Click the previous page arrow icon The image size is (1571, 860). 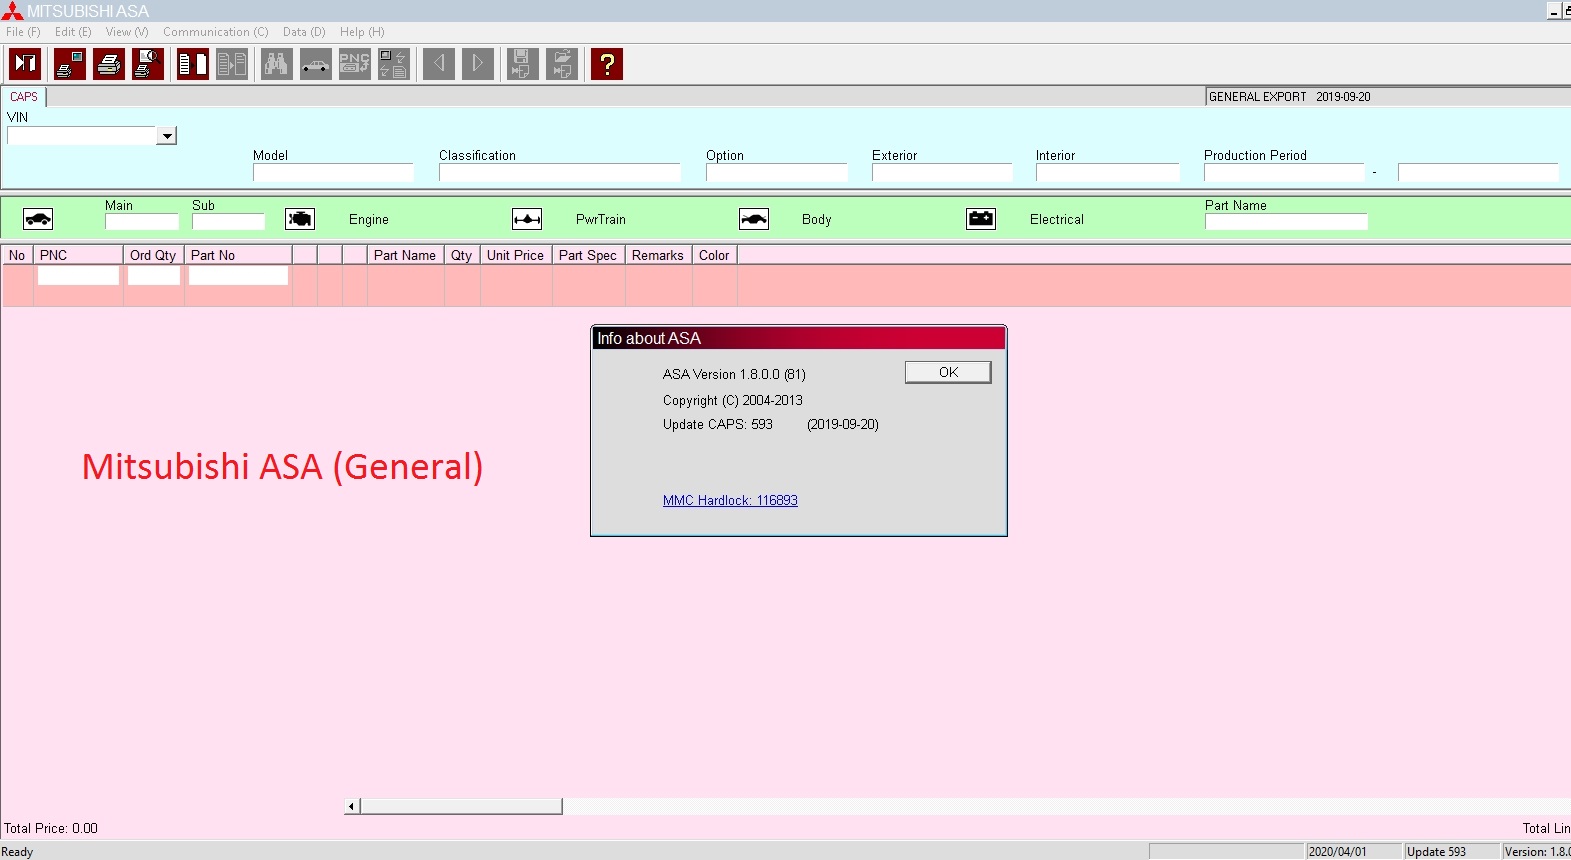click(439, 64)
